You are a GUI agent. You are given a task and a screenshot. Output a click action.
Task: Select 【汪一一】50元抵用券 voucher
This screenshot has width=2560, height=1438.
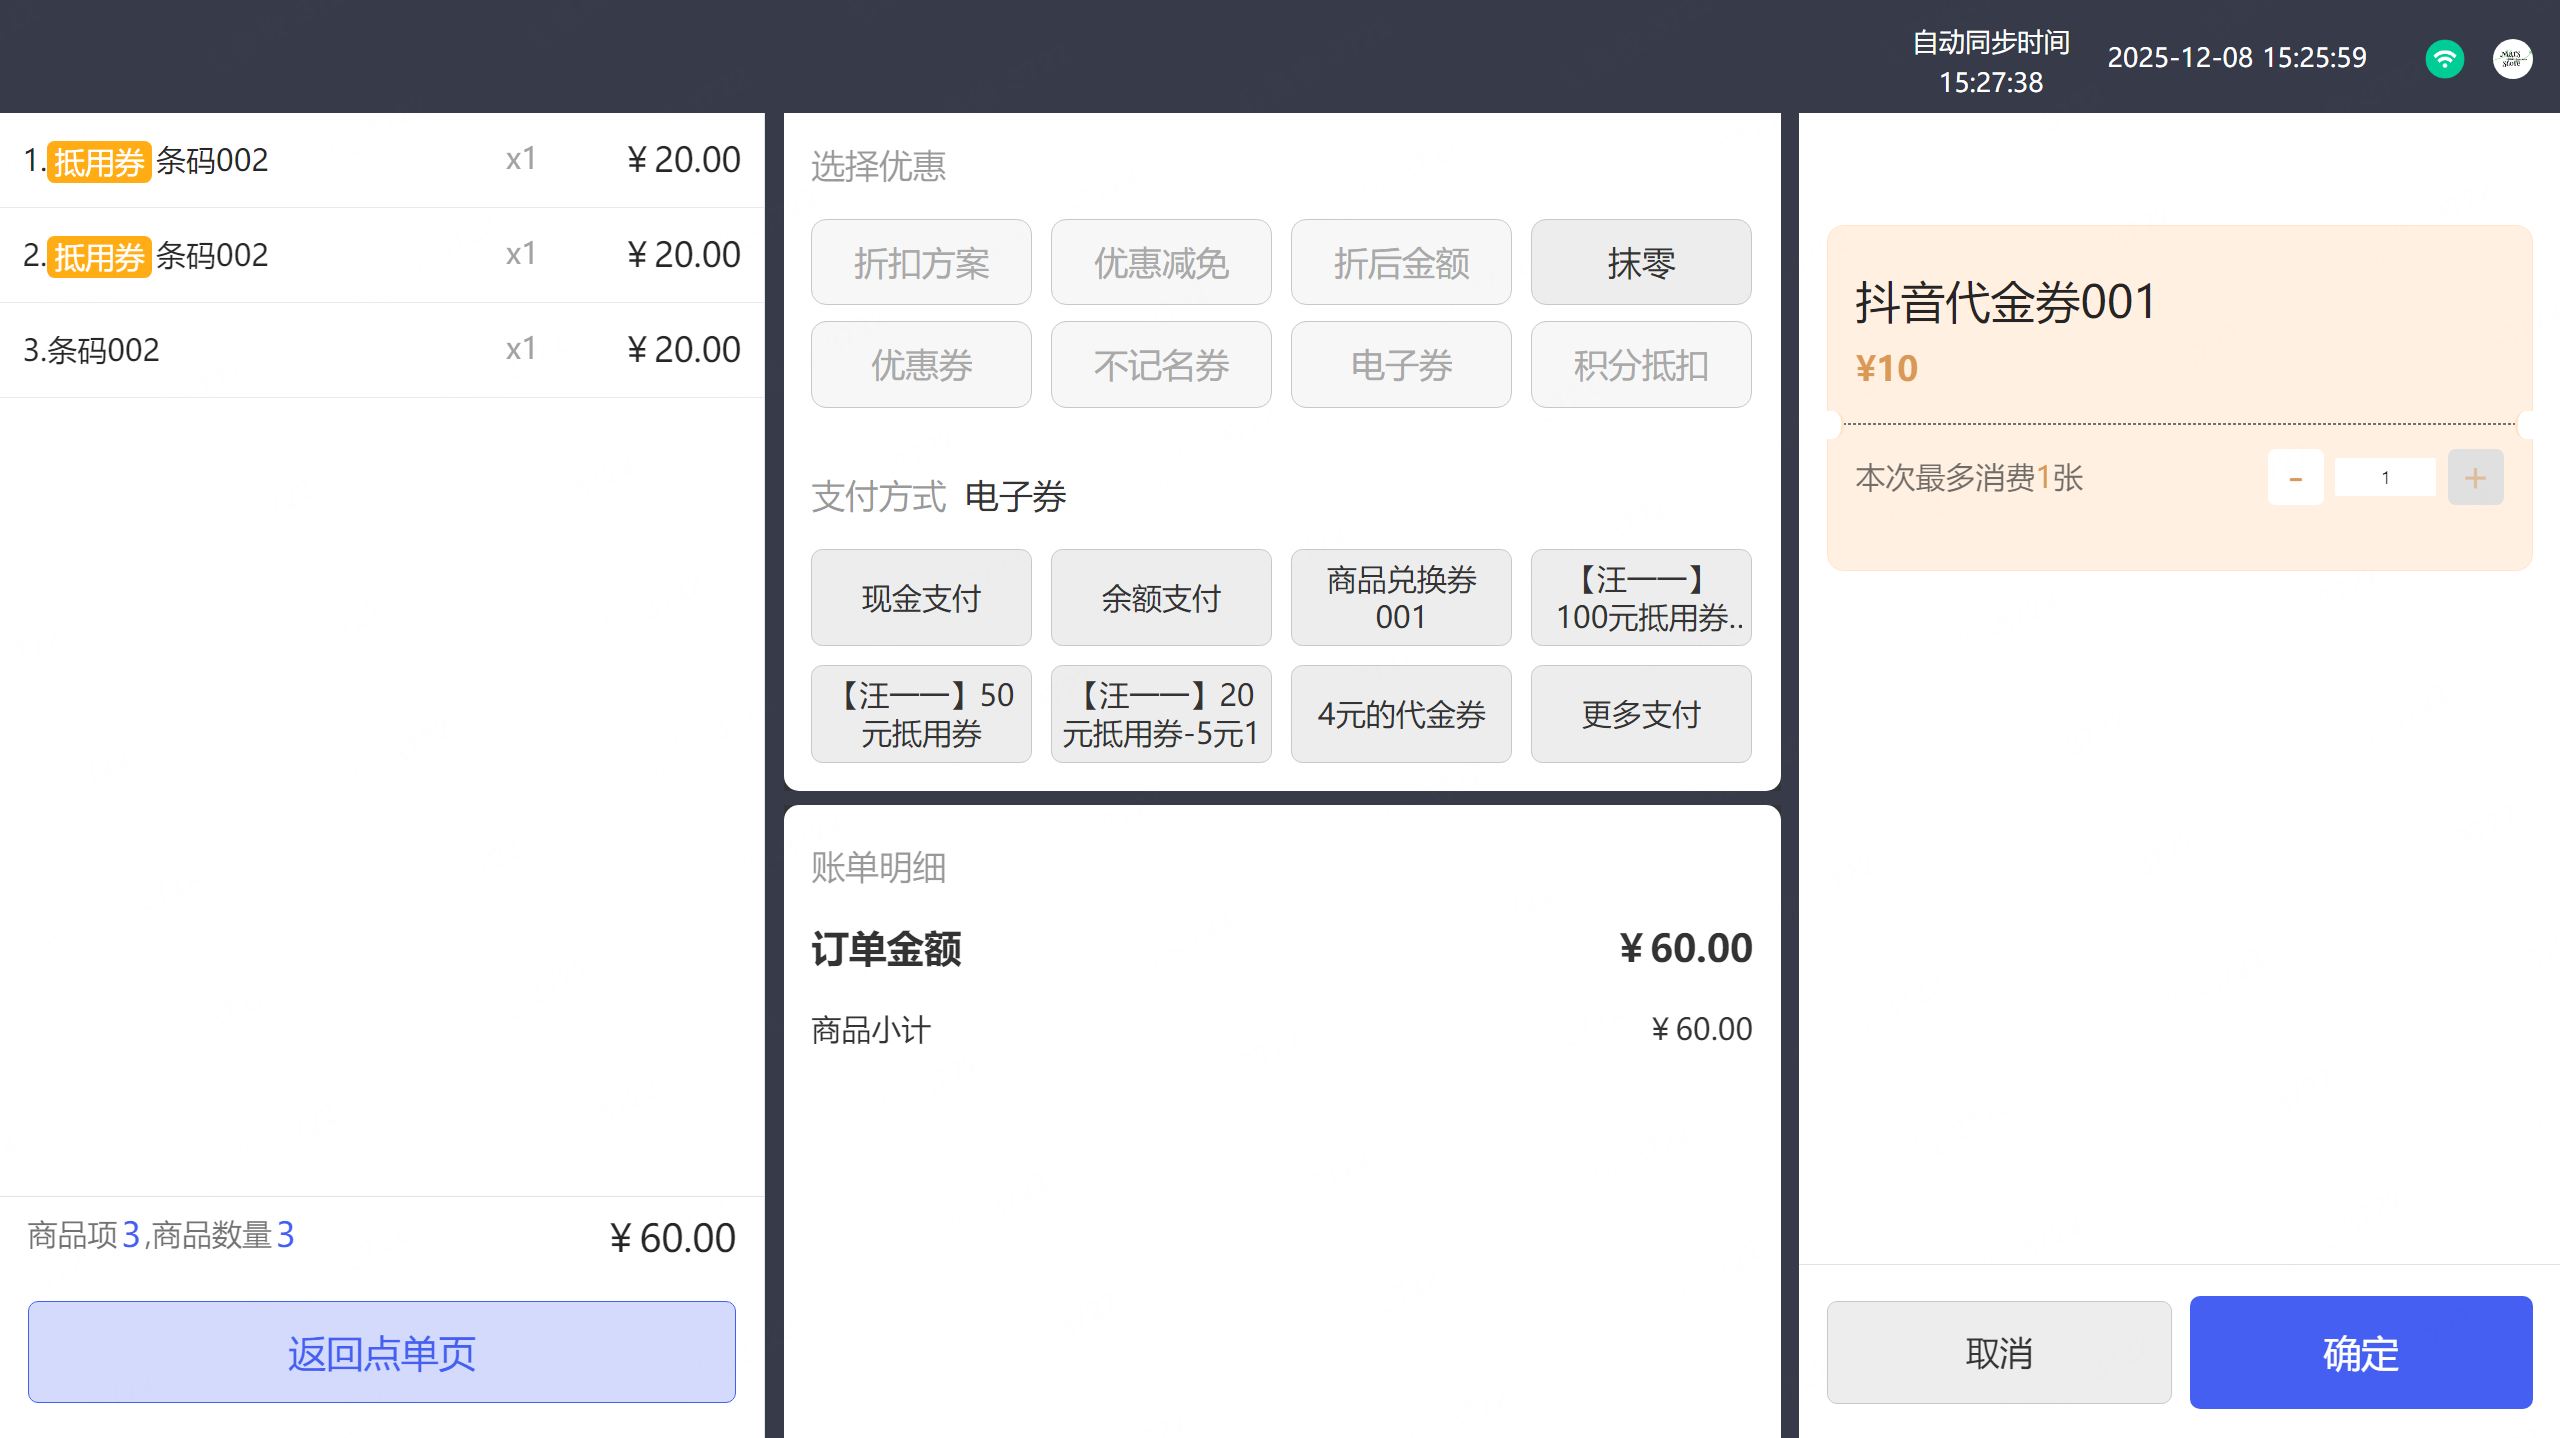click(920, 714)
